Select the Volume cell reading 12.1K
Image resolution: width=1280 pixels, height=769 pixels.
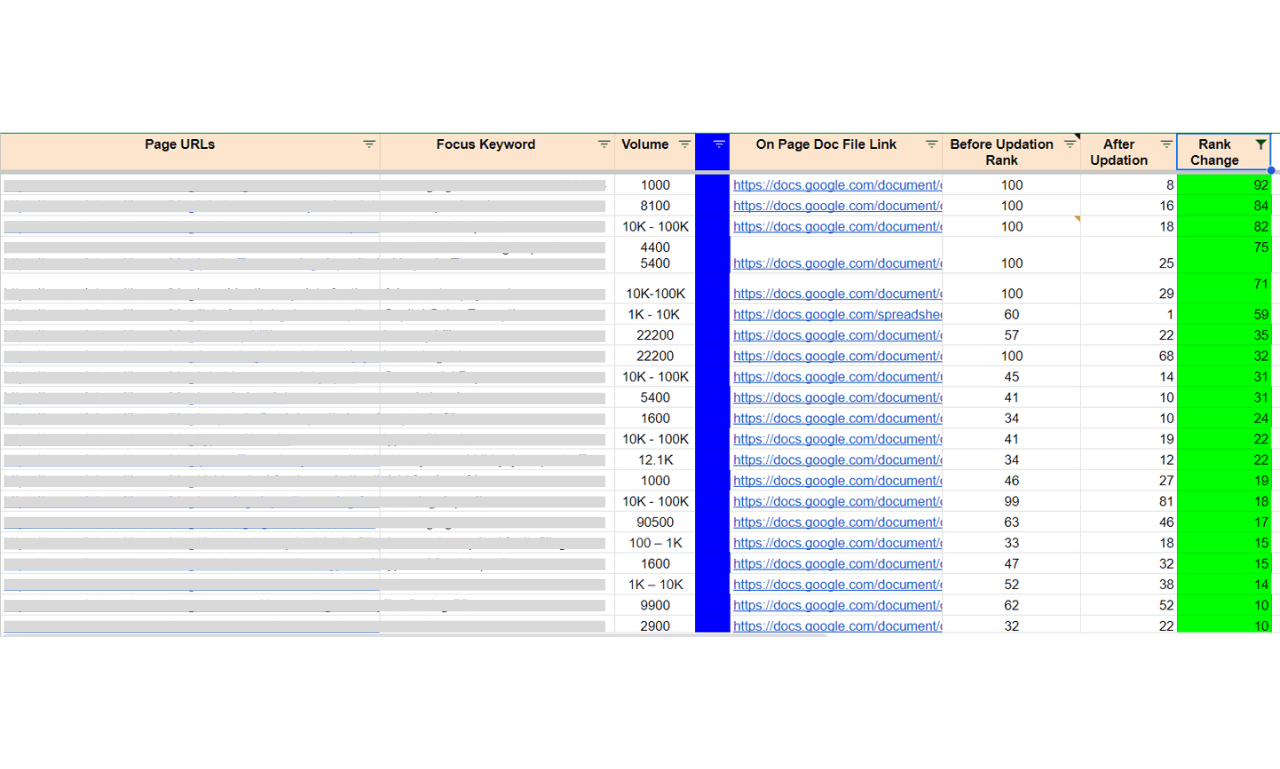pos(655,460)
